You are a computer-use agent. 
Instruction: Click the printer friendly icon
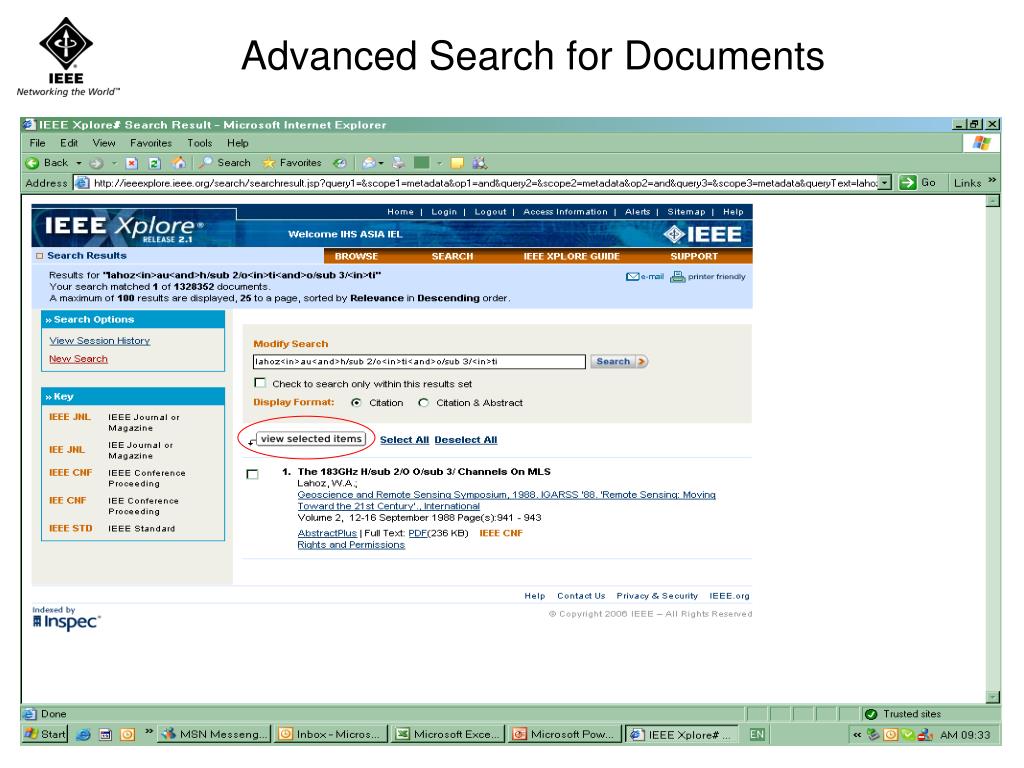[678, 277]
